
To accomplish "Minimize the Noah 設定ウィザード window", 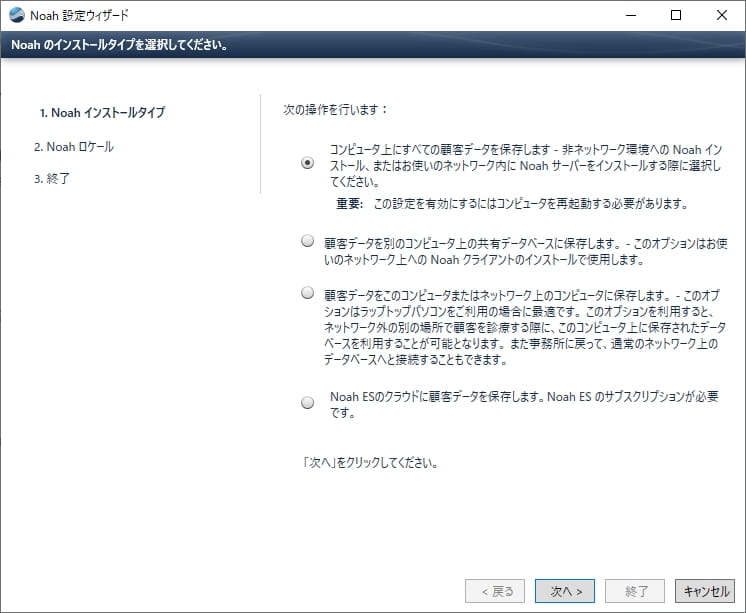I will 631,15.
